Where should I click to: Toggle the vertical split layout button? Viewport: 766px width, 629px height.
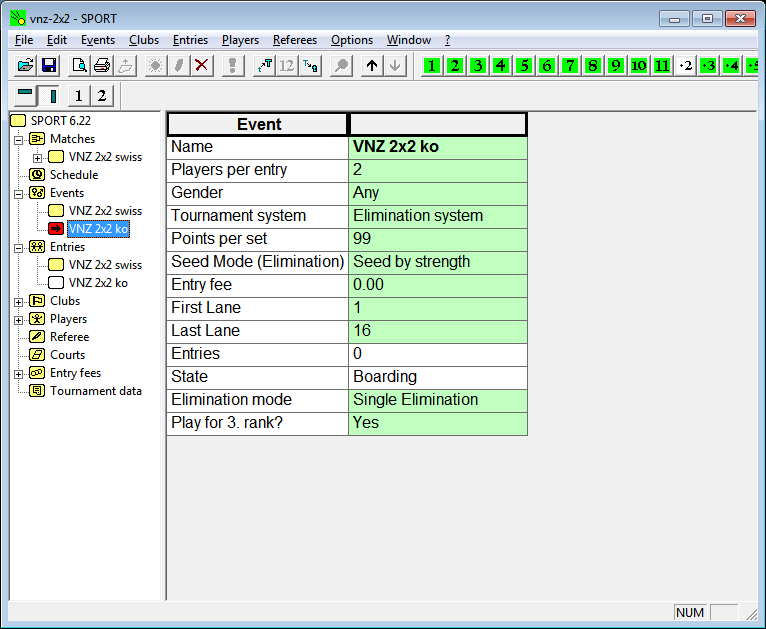(x=51, y=96)
